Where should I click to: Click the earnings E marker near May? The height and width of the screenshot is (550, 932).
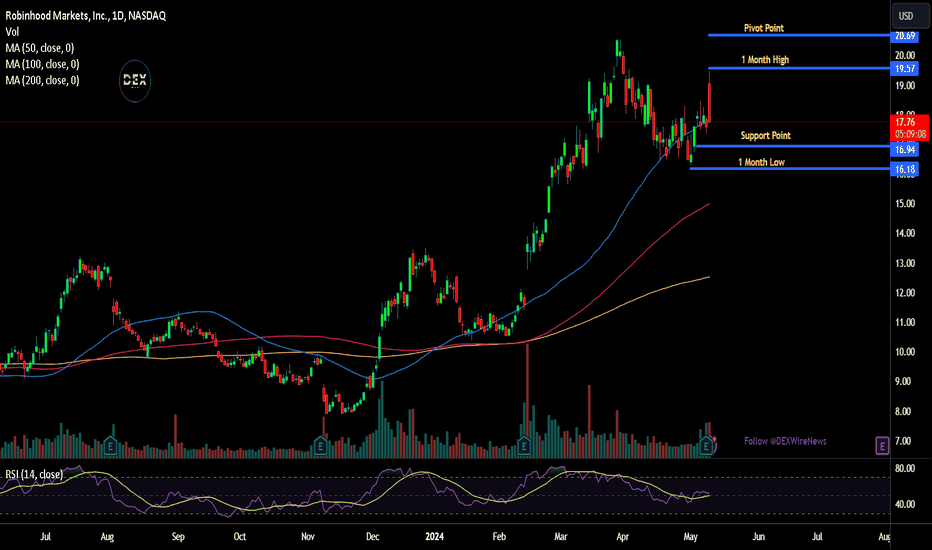pyautogui.click(x=706, y=445)
